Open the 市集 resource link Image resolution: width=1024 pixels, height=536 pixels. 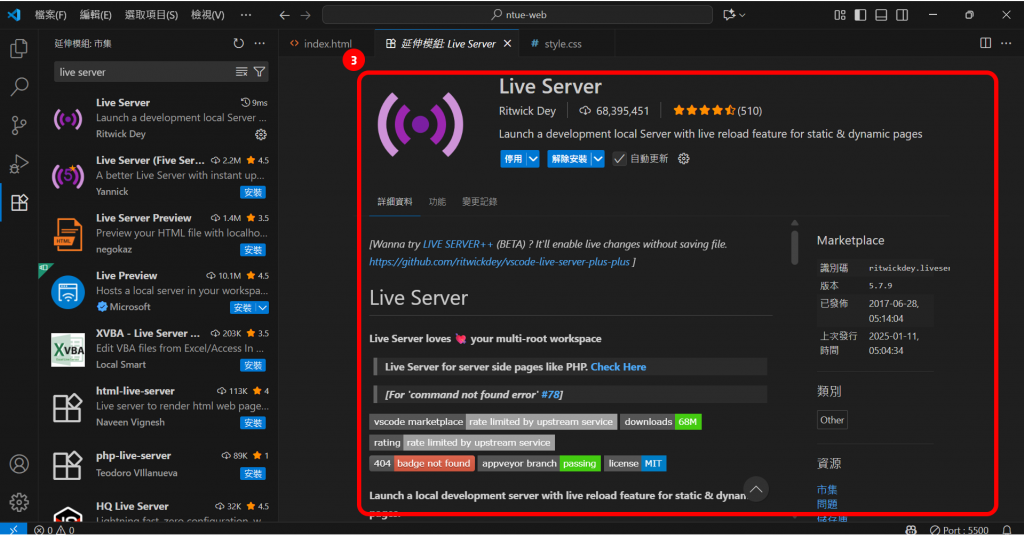pyautogui.click(x=827, y=489)
